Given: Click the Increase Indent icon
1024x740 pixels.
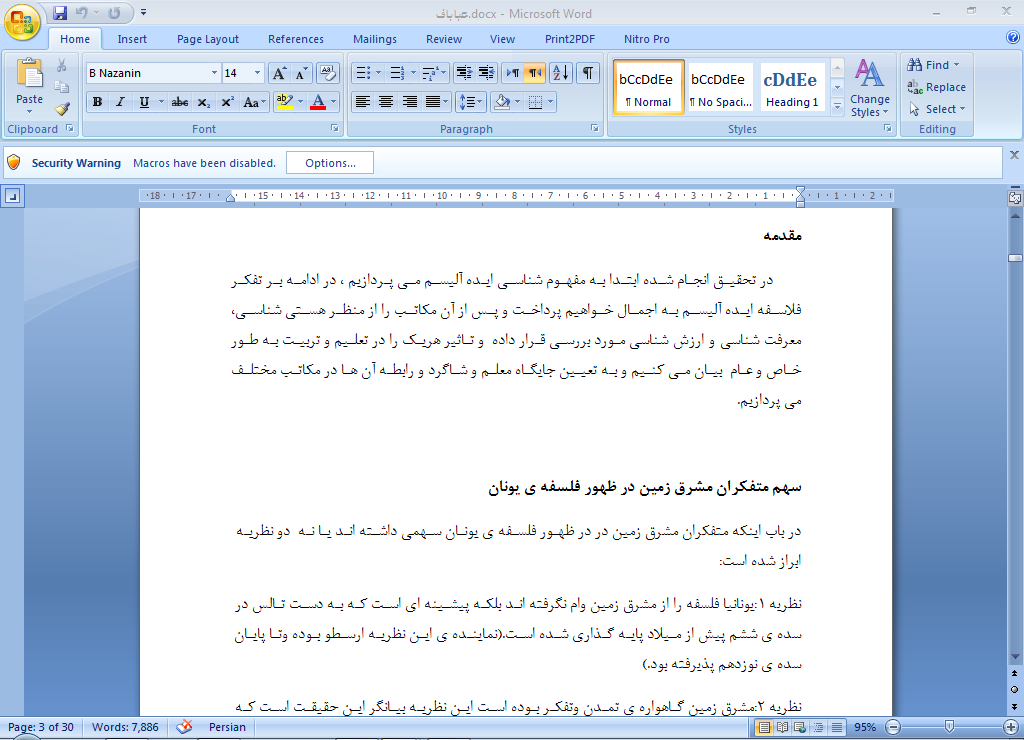Looking at the screenshot, I should tap(487, 73).
